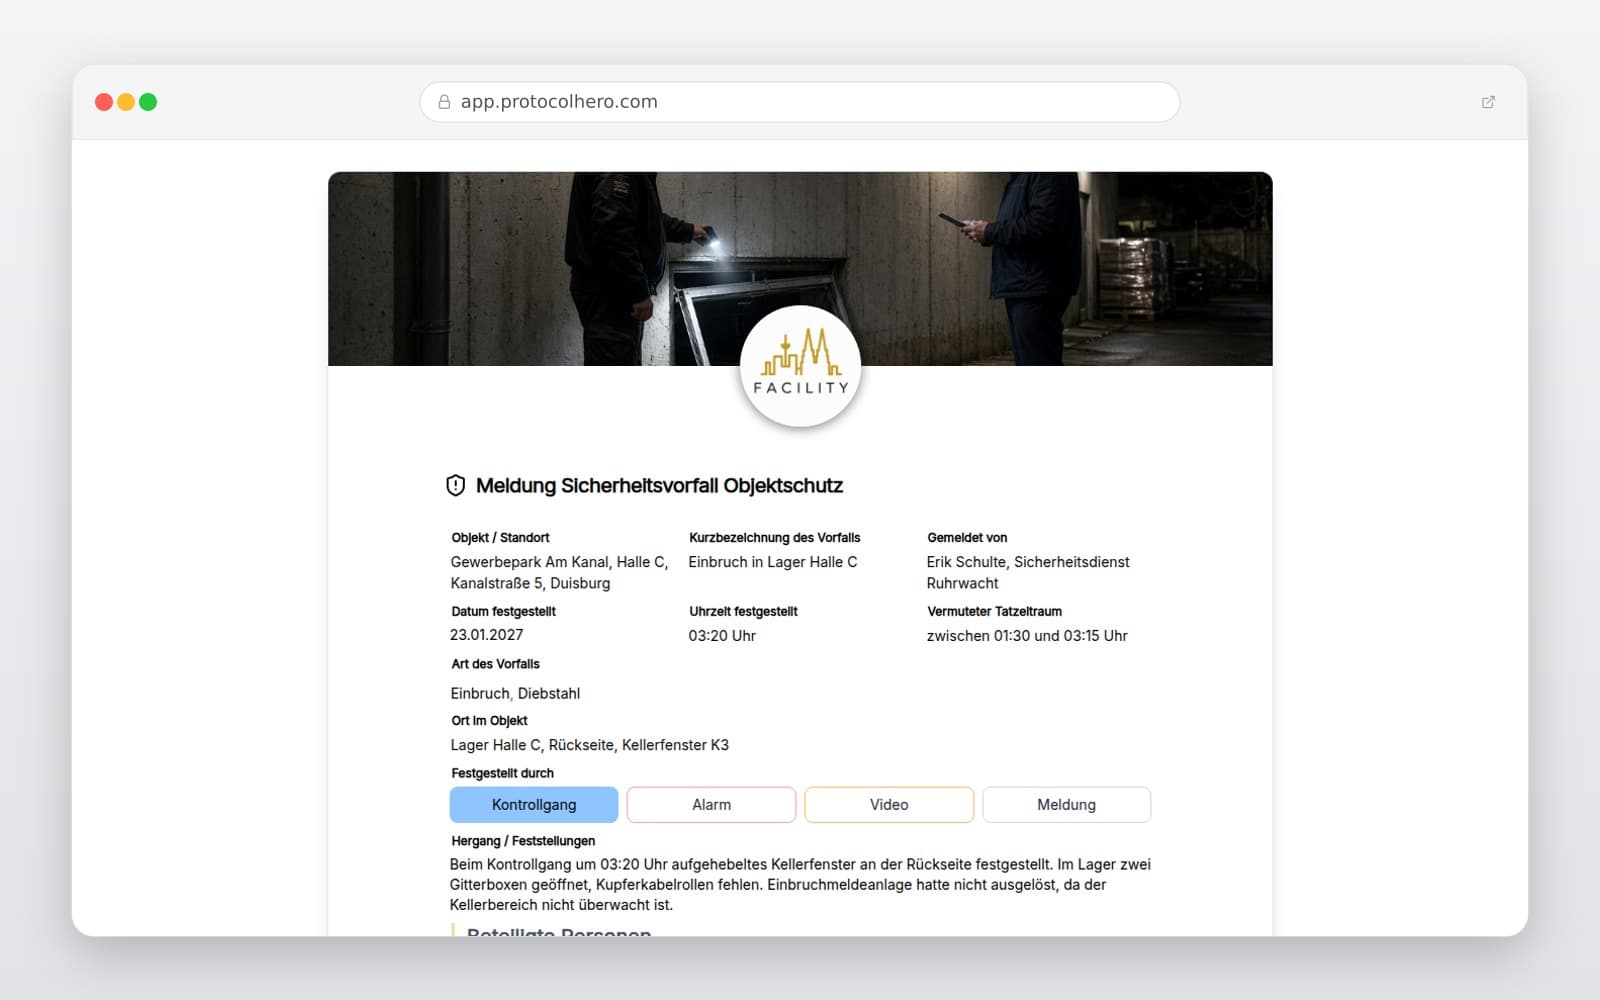The width and height of the screenshot is (1600, 1000).
Task: Click 'Lager Halle C, Rückseite, Kellerfenster K3'
Action: coord(590,745)
